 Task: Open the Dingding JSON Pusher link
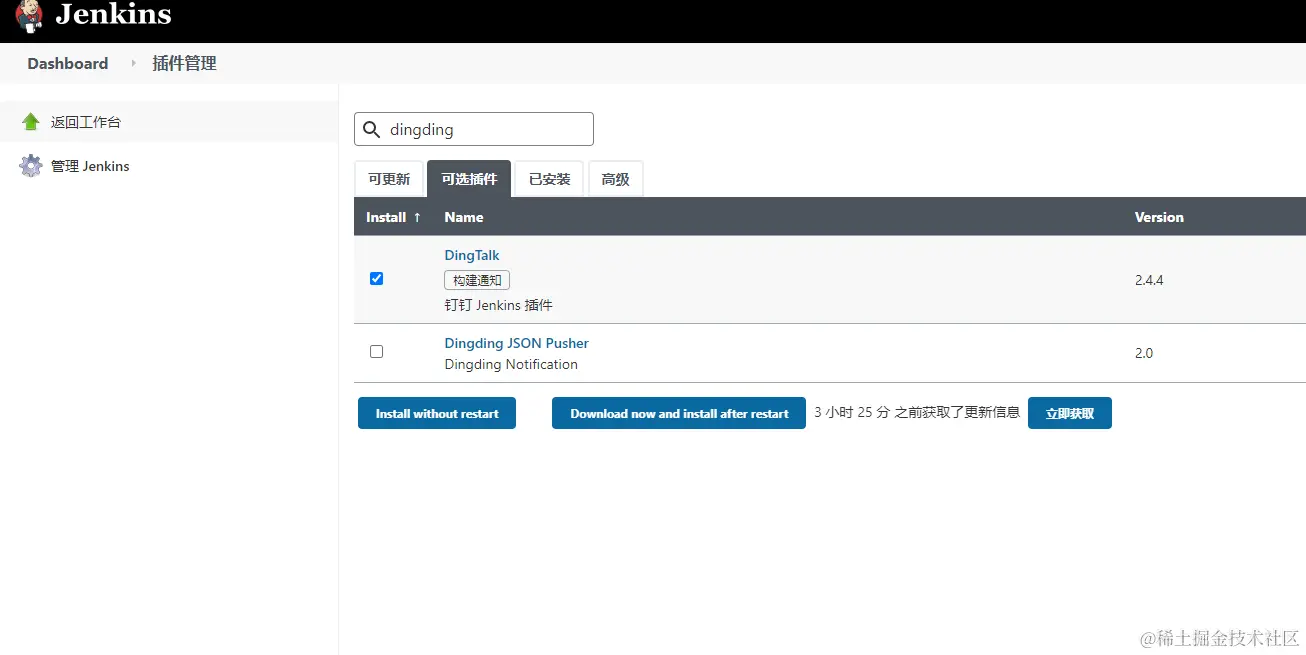point(517,343)
